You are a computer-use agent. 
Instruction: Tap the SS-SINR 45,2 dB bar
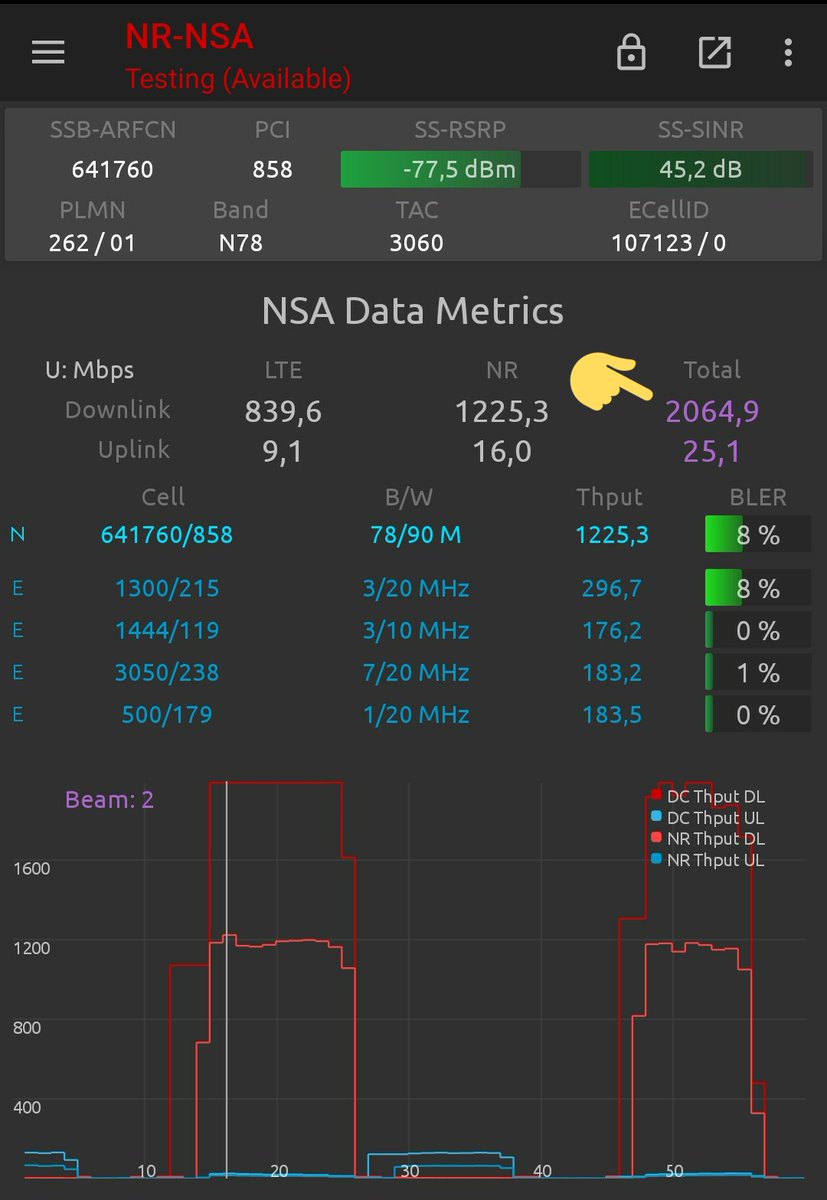pyautogui.click(x=700, y=169)
